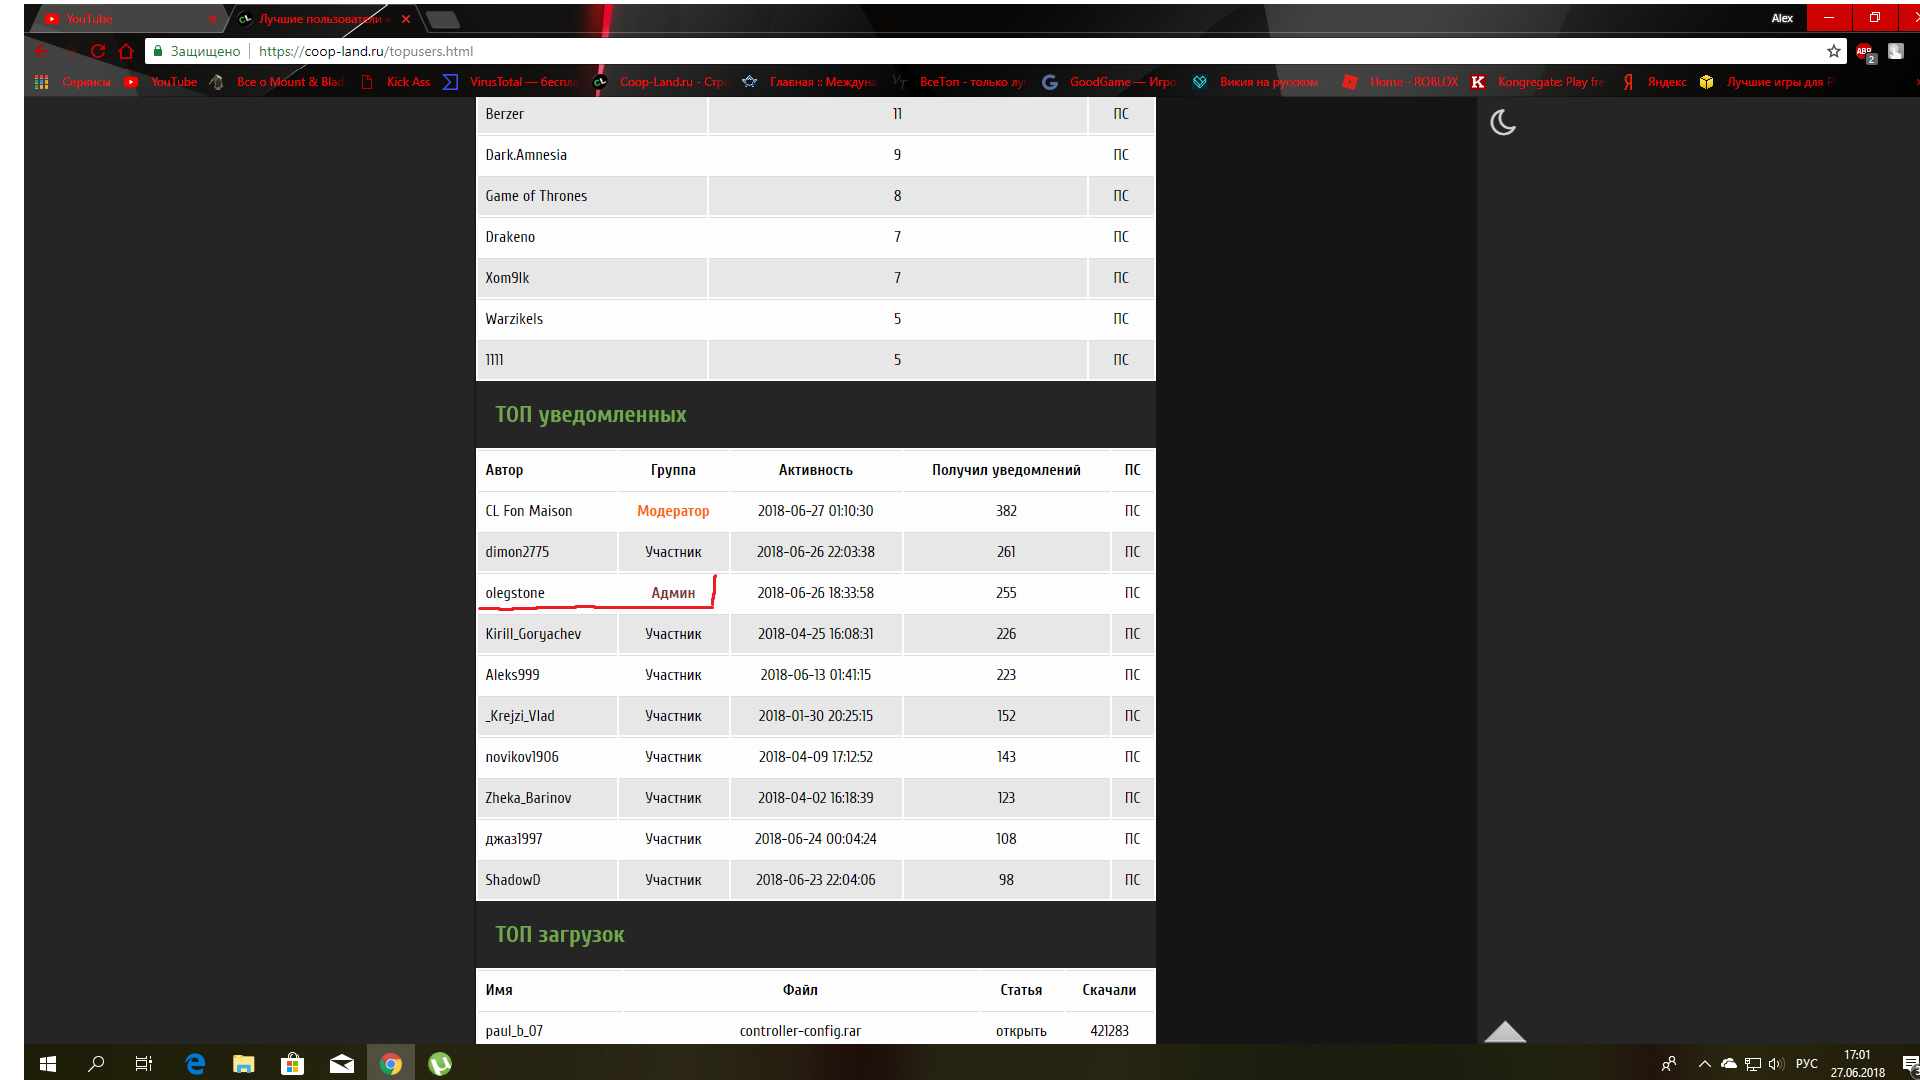
Task: Open Windows search magnifier icon
Action: [x=96, y=1064]
